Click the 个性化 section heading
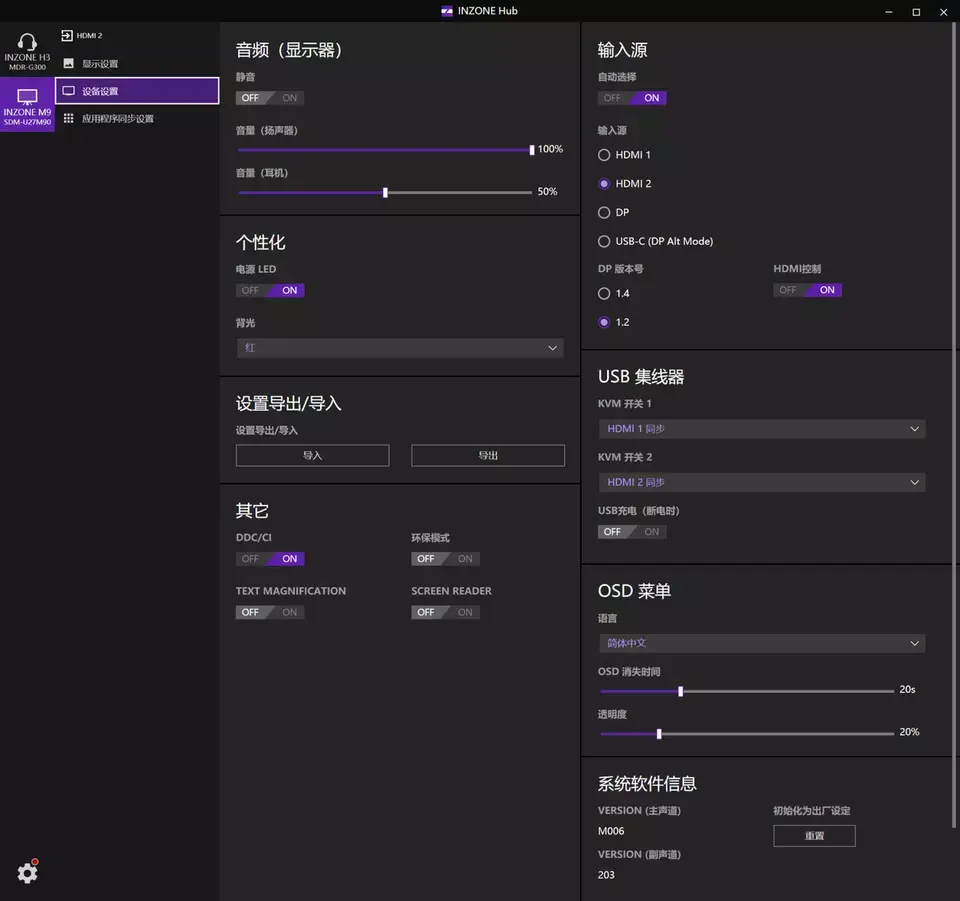This screenshot has height=901, width=960. 260,242
